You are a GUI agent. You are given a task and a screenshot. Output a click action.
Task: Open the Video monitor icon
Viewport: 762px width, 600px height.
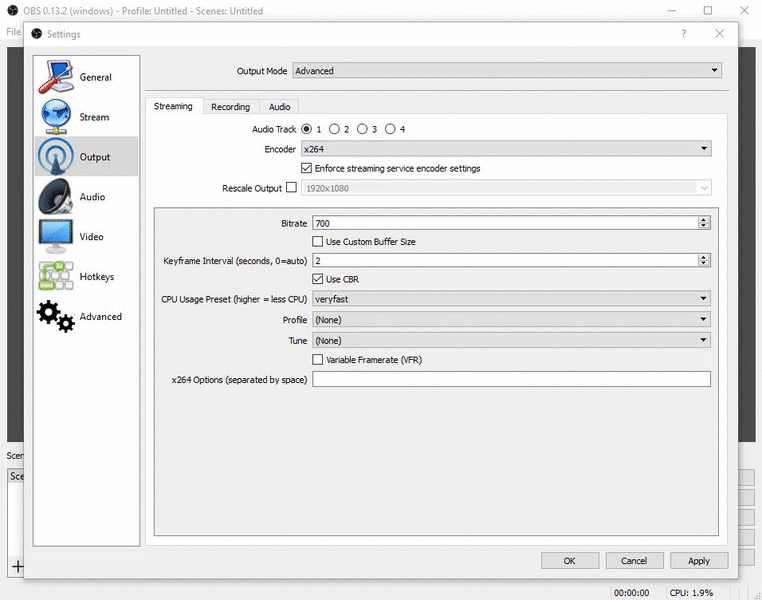coord(55,236)
